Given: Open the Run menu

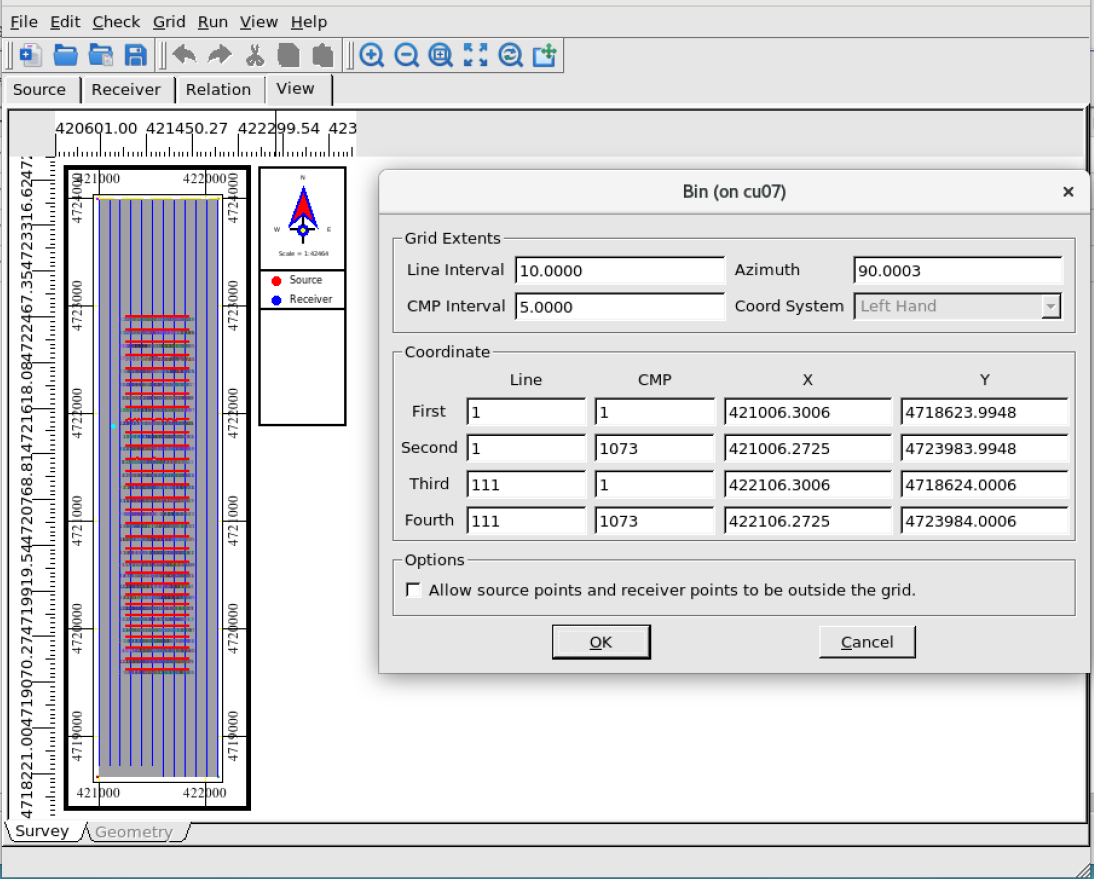Looking at the screenshot, I should tap(212, 22).
